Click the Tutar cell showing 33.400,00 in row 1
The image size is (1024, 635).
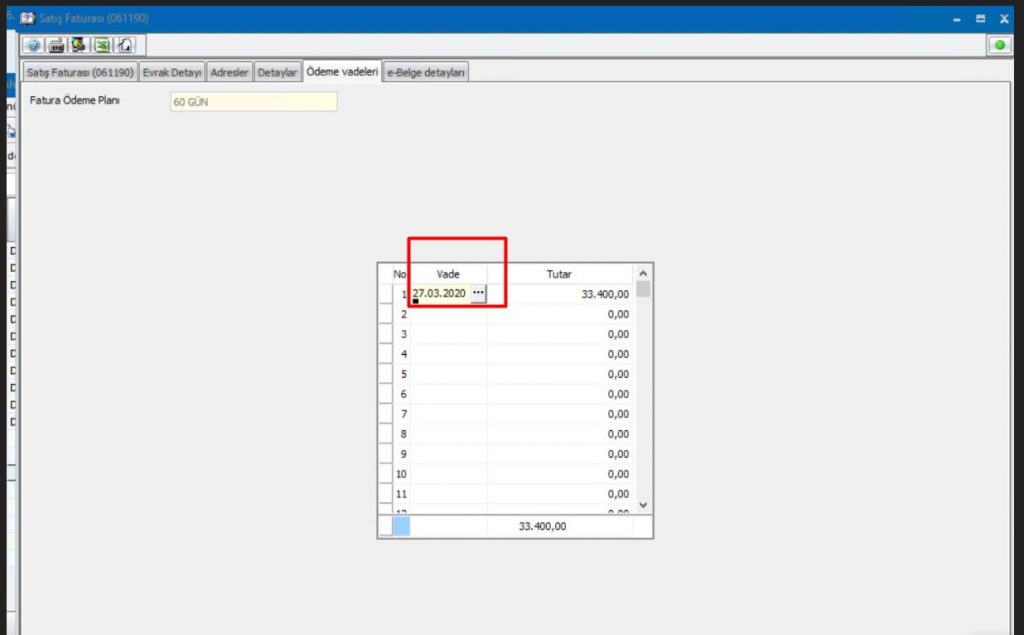pos(560,294)
